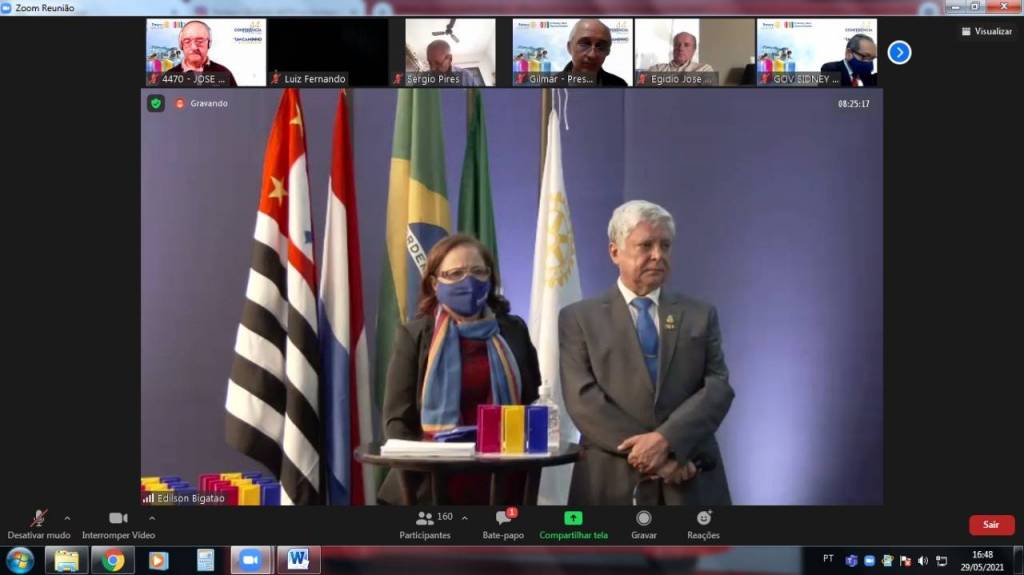
Task: Select Sergio Pires video thumbnail
Action: tap(449, 52)
